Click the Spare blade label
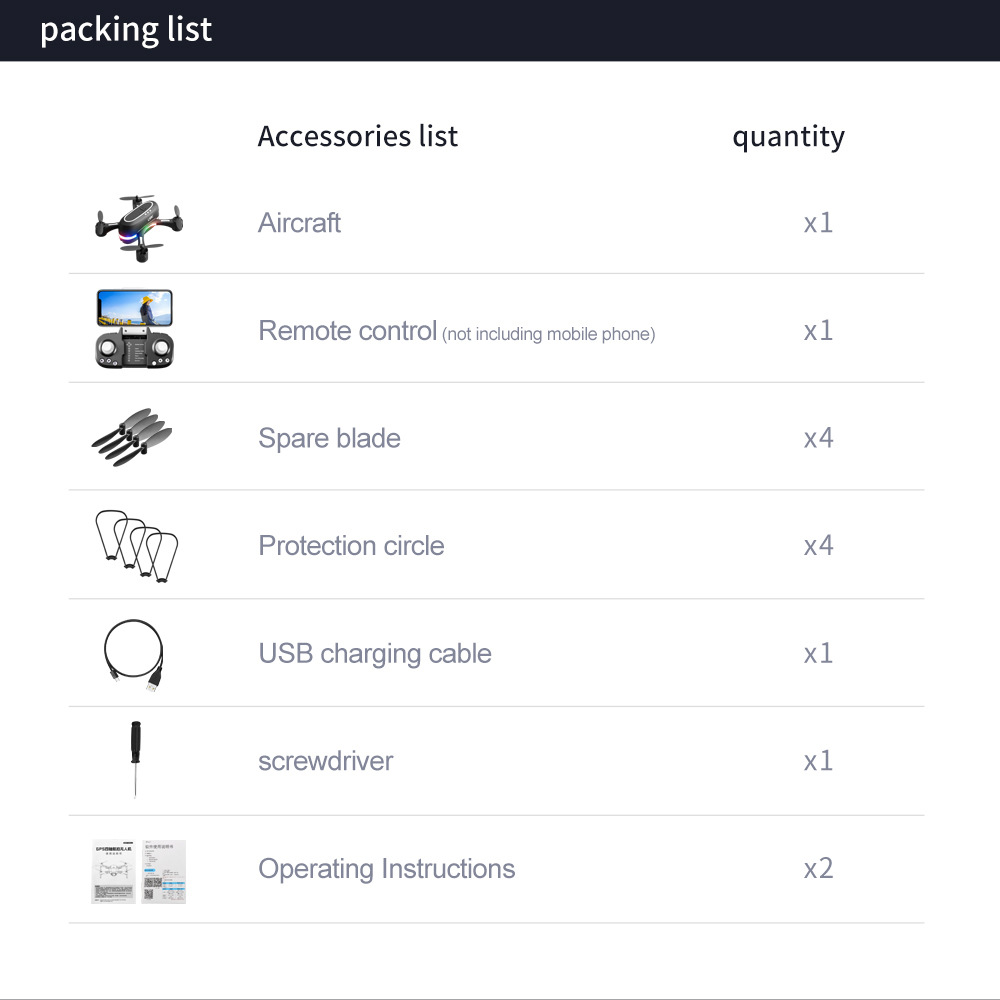This screenshot has height=1000, width=1000. point(329,438)
